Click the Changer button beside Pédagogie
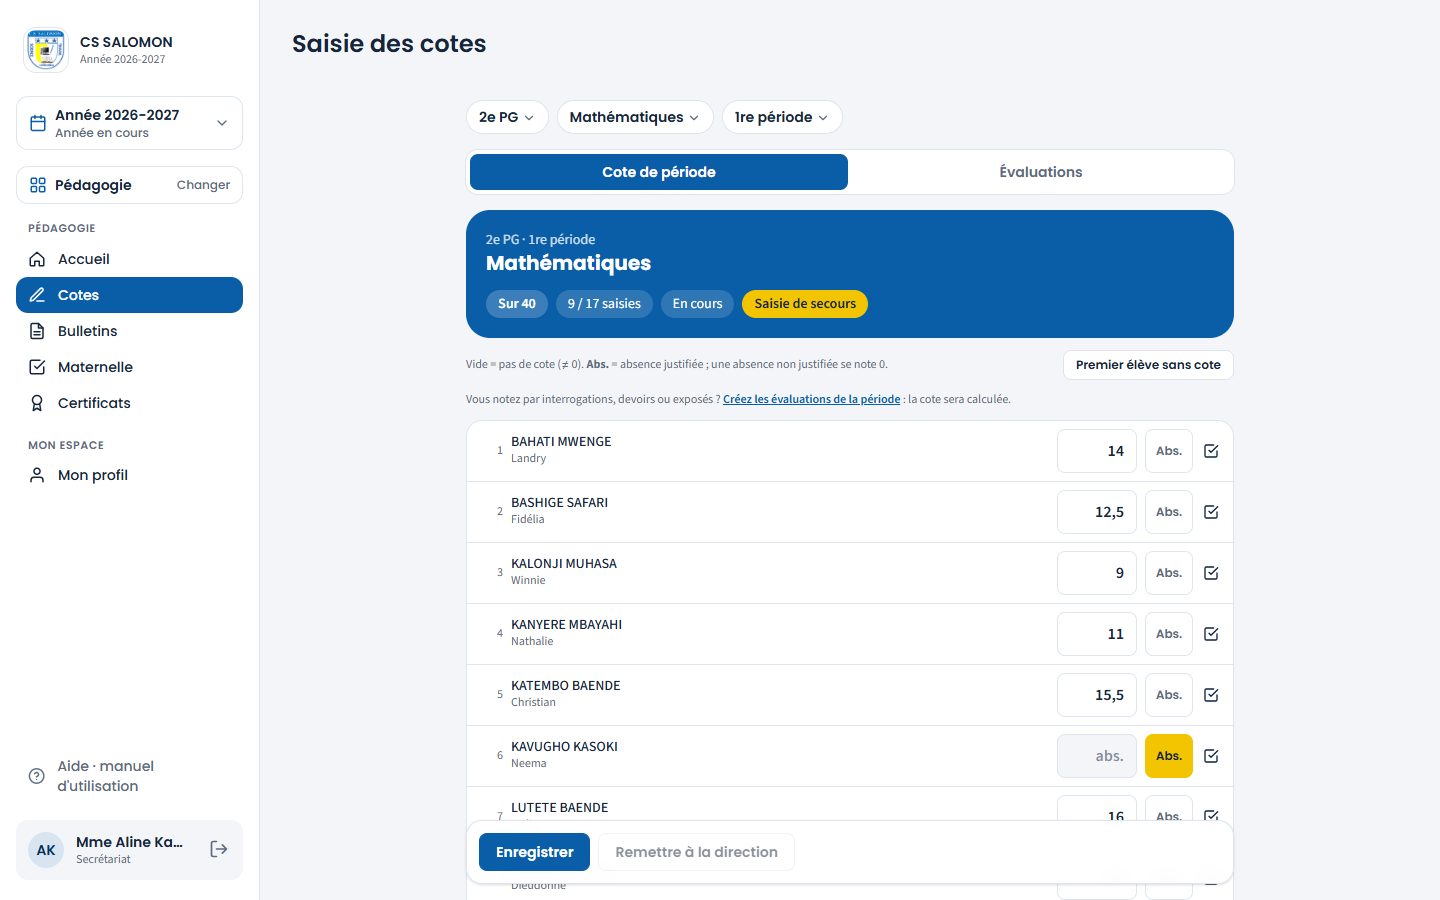The image size is (1440, 900). point(203,185)
